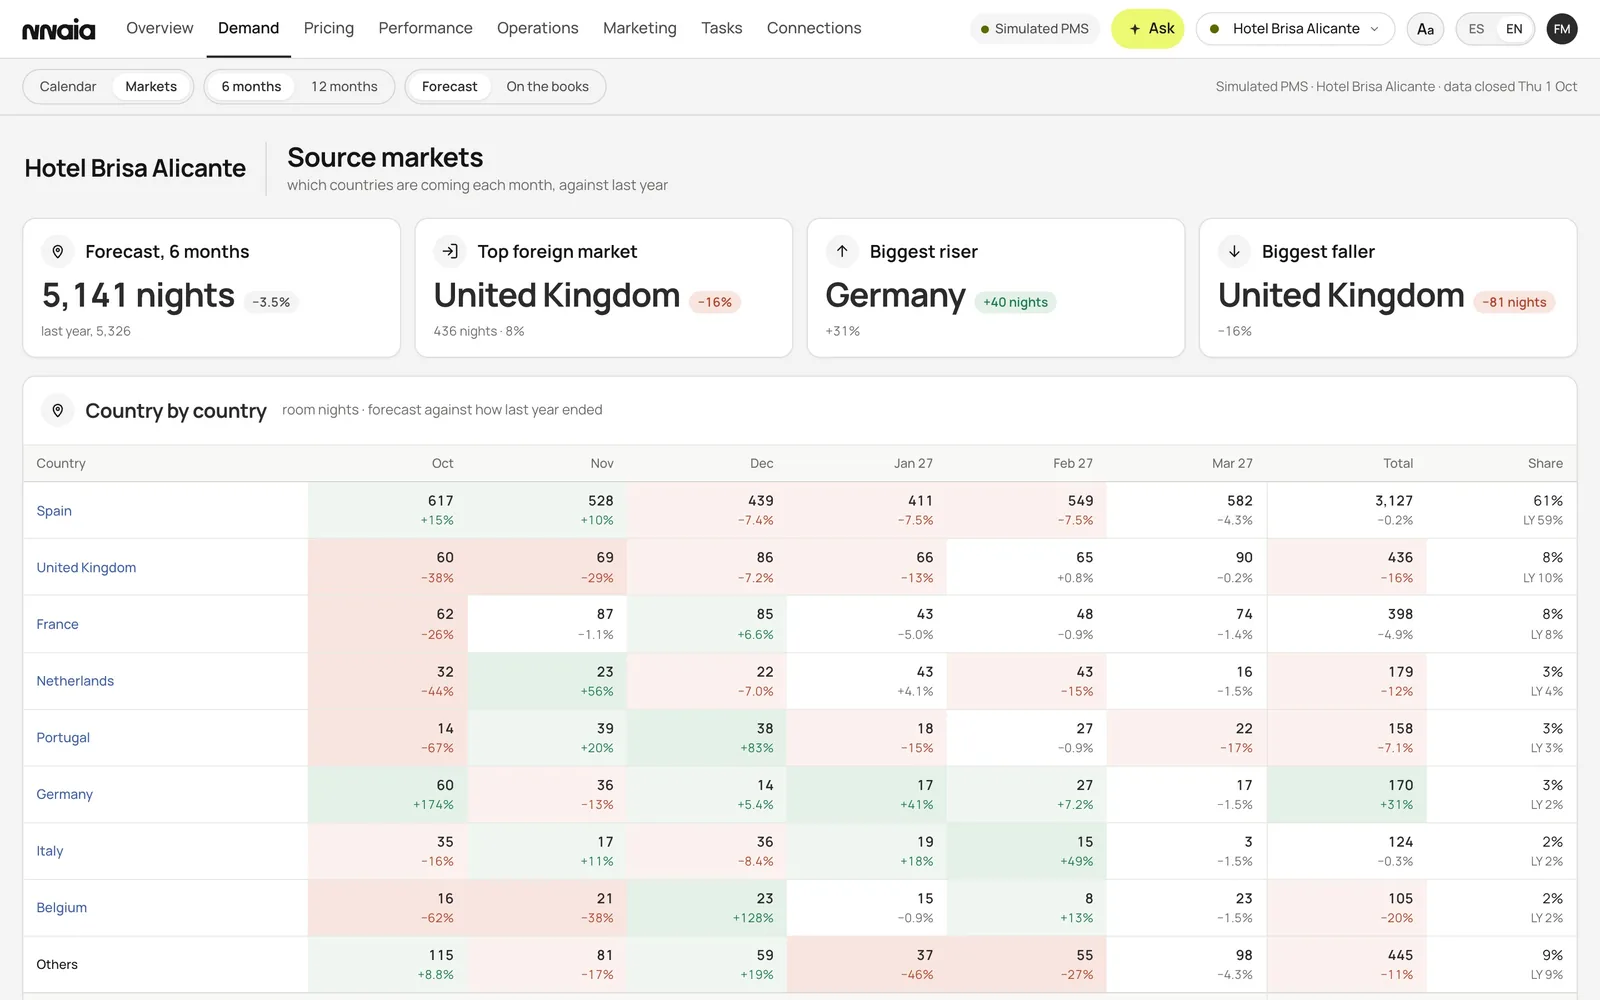Open the United Kingdom country link in the table
This screenshot has height=1000, width=1600.
click(86, 568)
